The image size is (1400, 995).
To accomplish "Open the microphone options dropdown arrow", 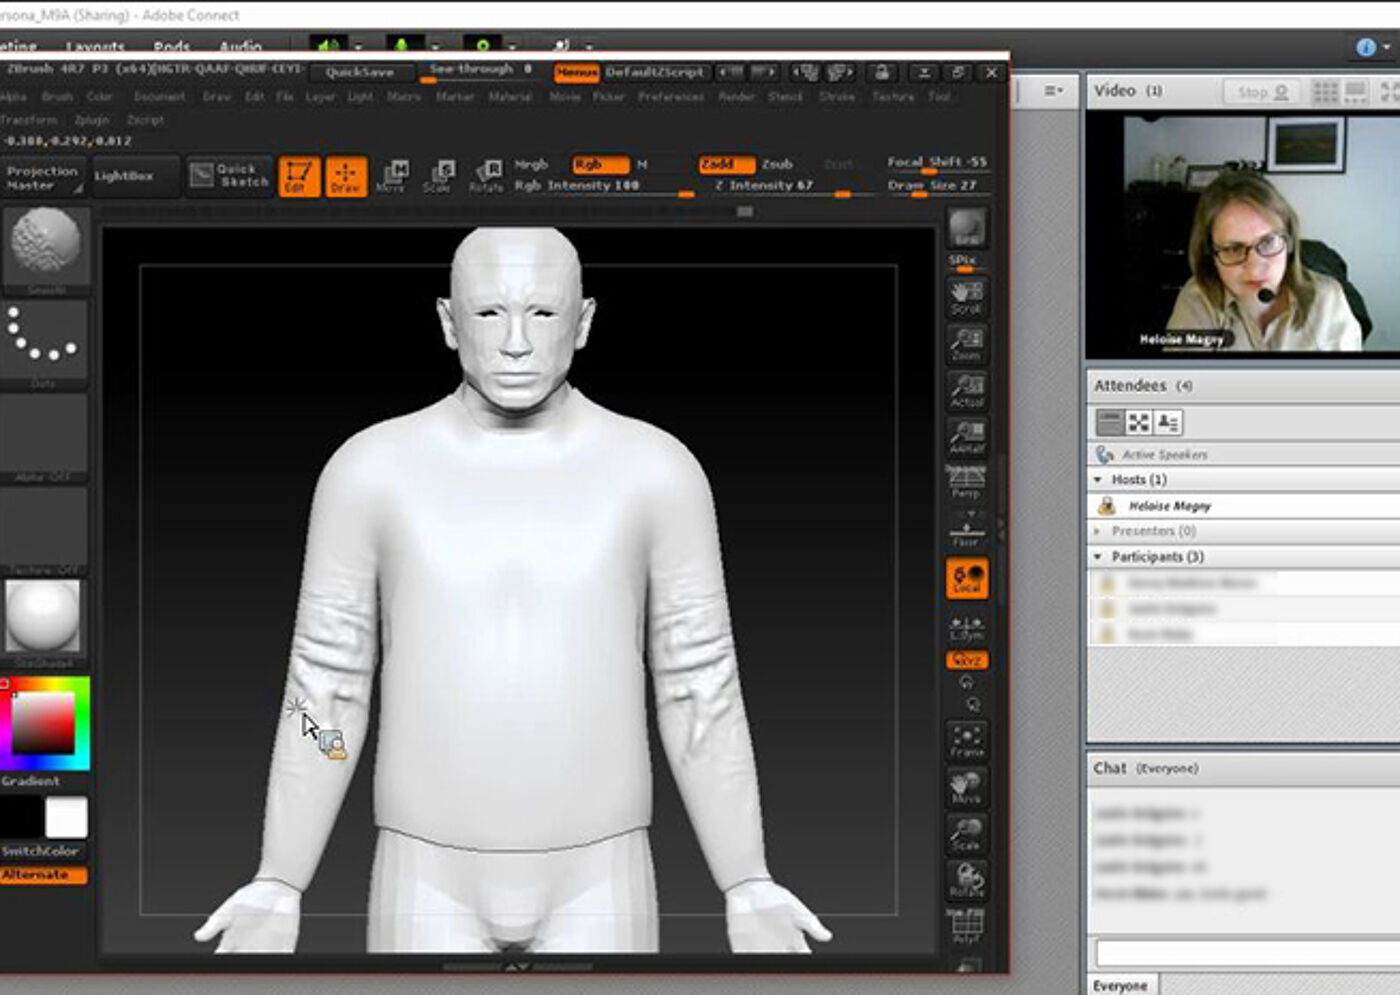I will (x=435, y=46).
